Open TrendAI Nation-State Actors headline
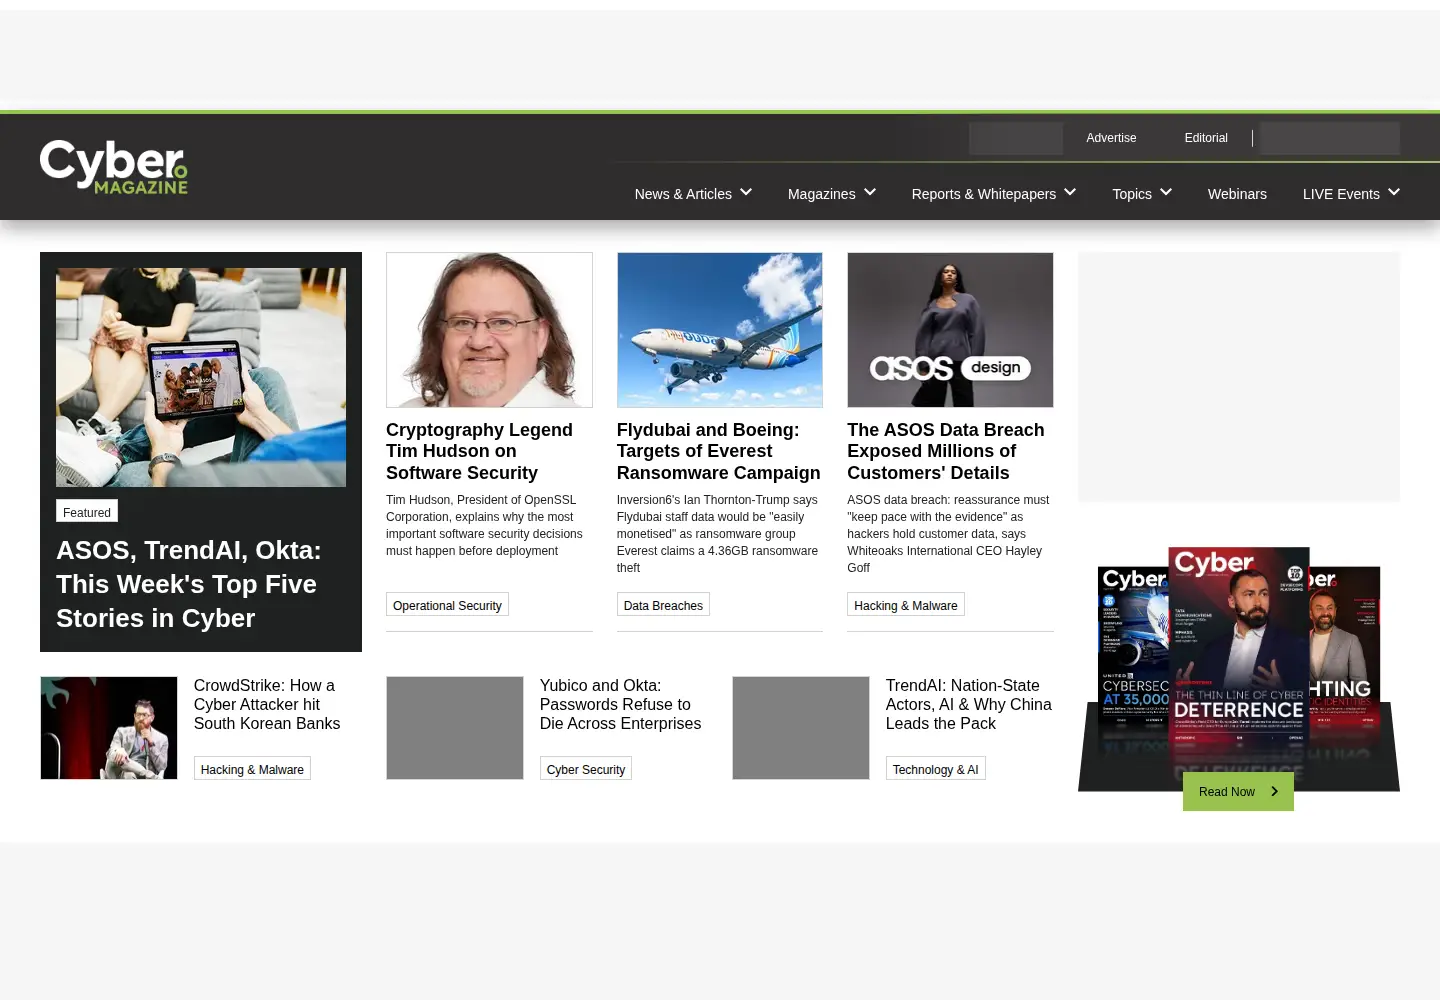 point(969,704)
